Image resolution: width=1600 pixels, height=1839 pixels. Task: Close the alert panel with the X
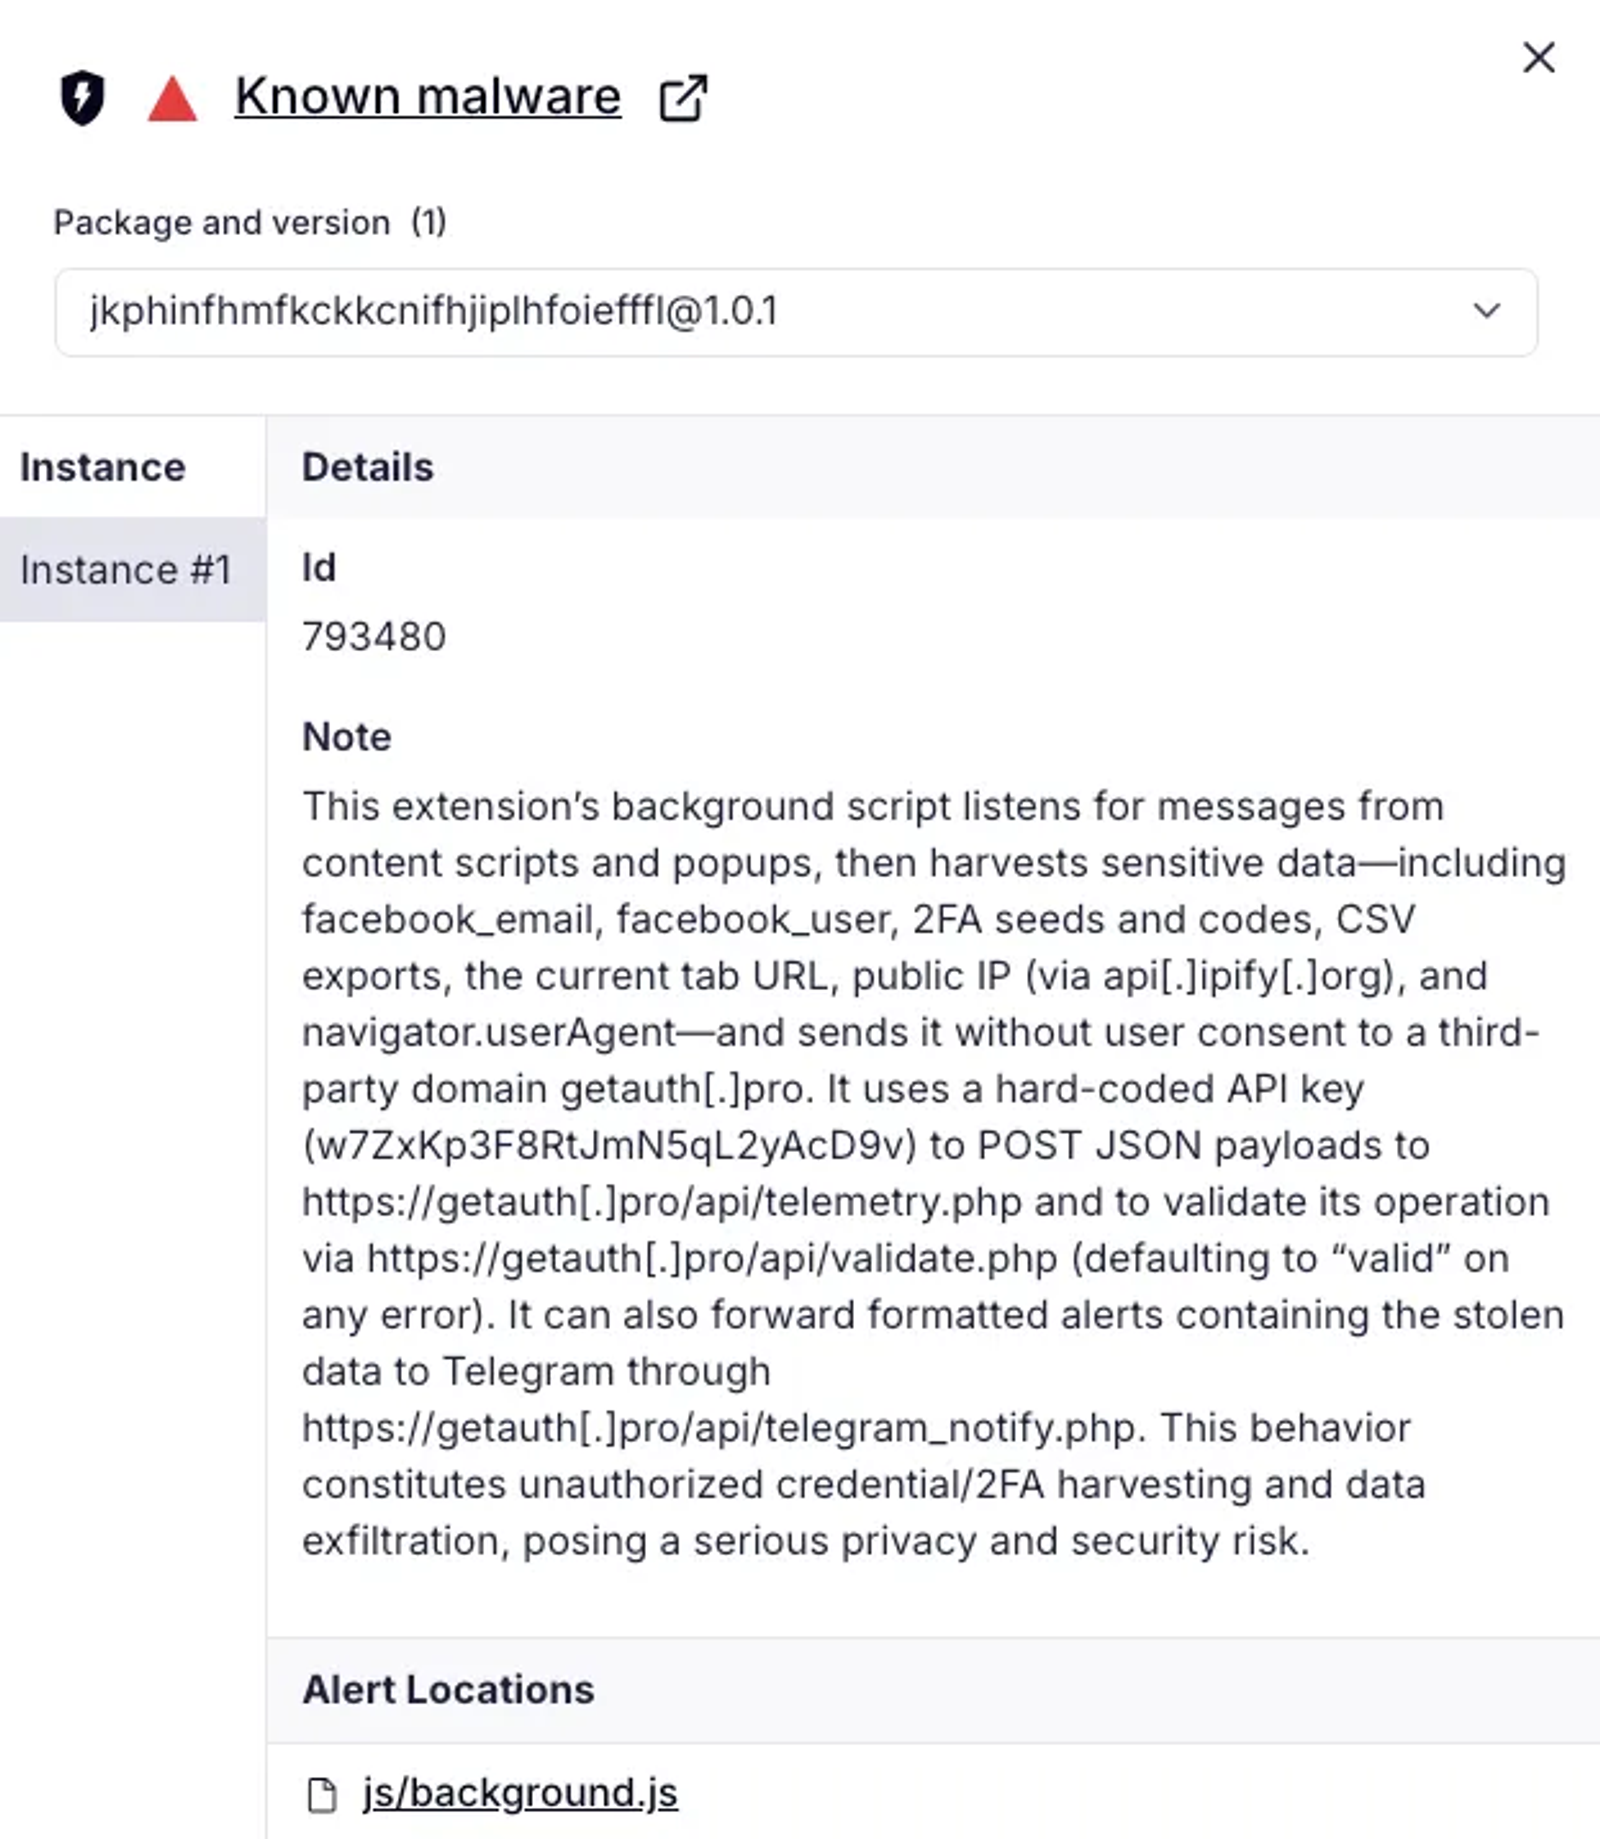[x=1538, y=58]
